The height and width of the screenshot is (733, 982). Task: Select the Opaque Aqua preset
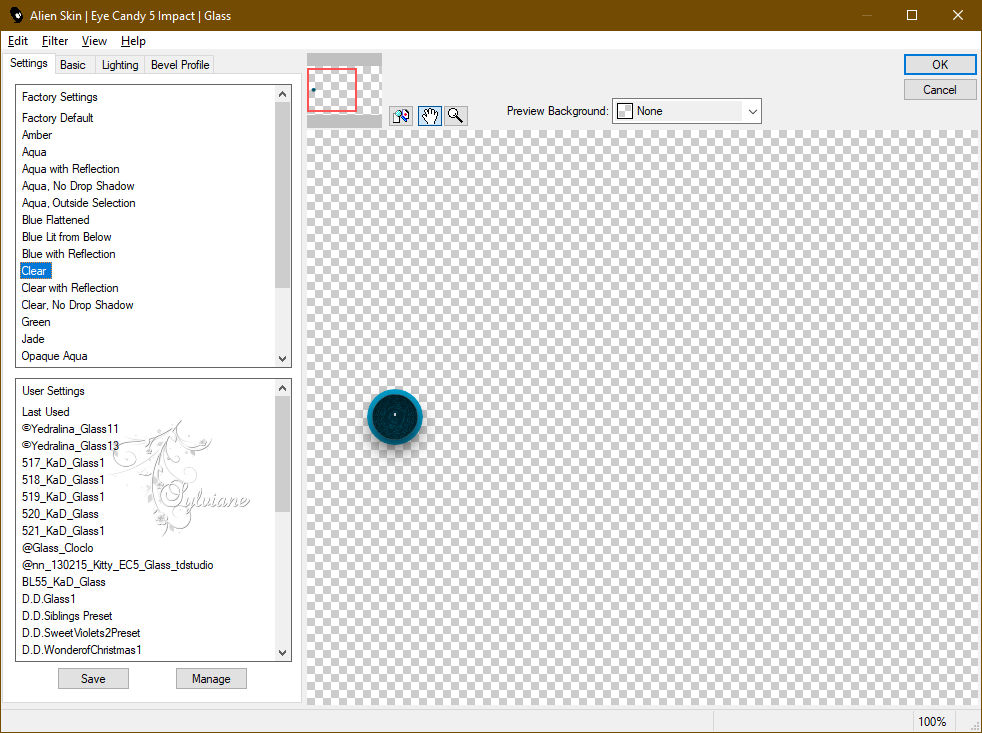pyautogui.click(x=54, y=356)
